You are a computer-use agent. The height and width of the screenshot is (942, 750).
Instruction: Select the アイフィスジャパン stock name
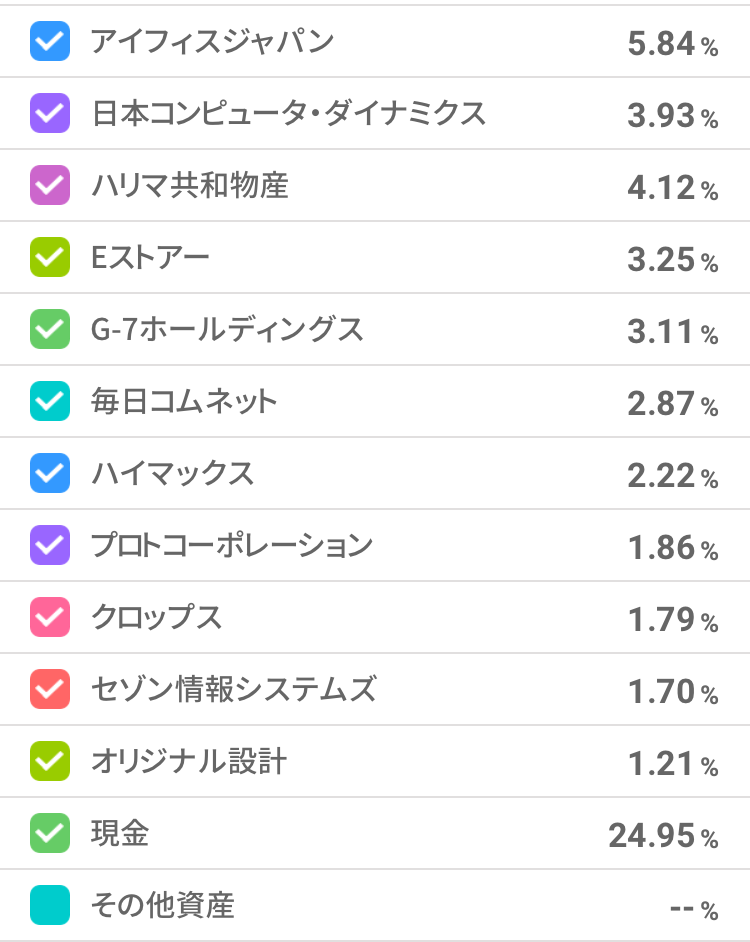point(212,42)
